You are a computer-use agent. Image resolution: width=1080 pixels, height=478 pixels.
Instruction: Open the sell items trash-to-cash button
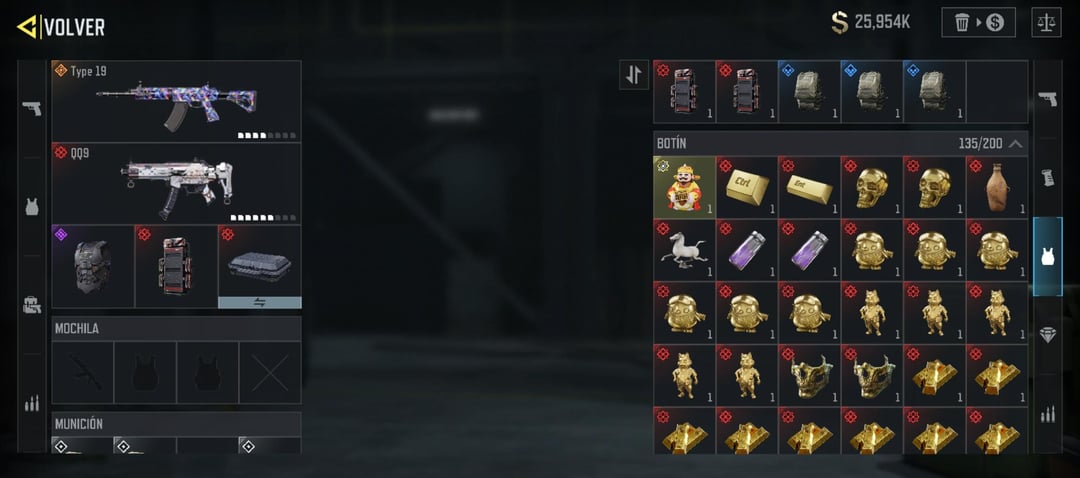[x=978, y=22]
